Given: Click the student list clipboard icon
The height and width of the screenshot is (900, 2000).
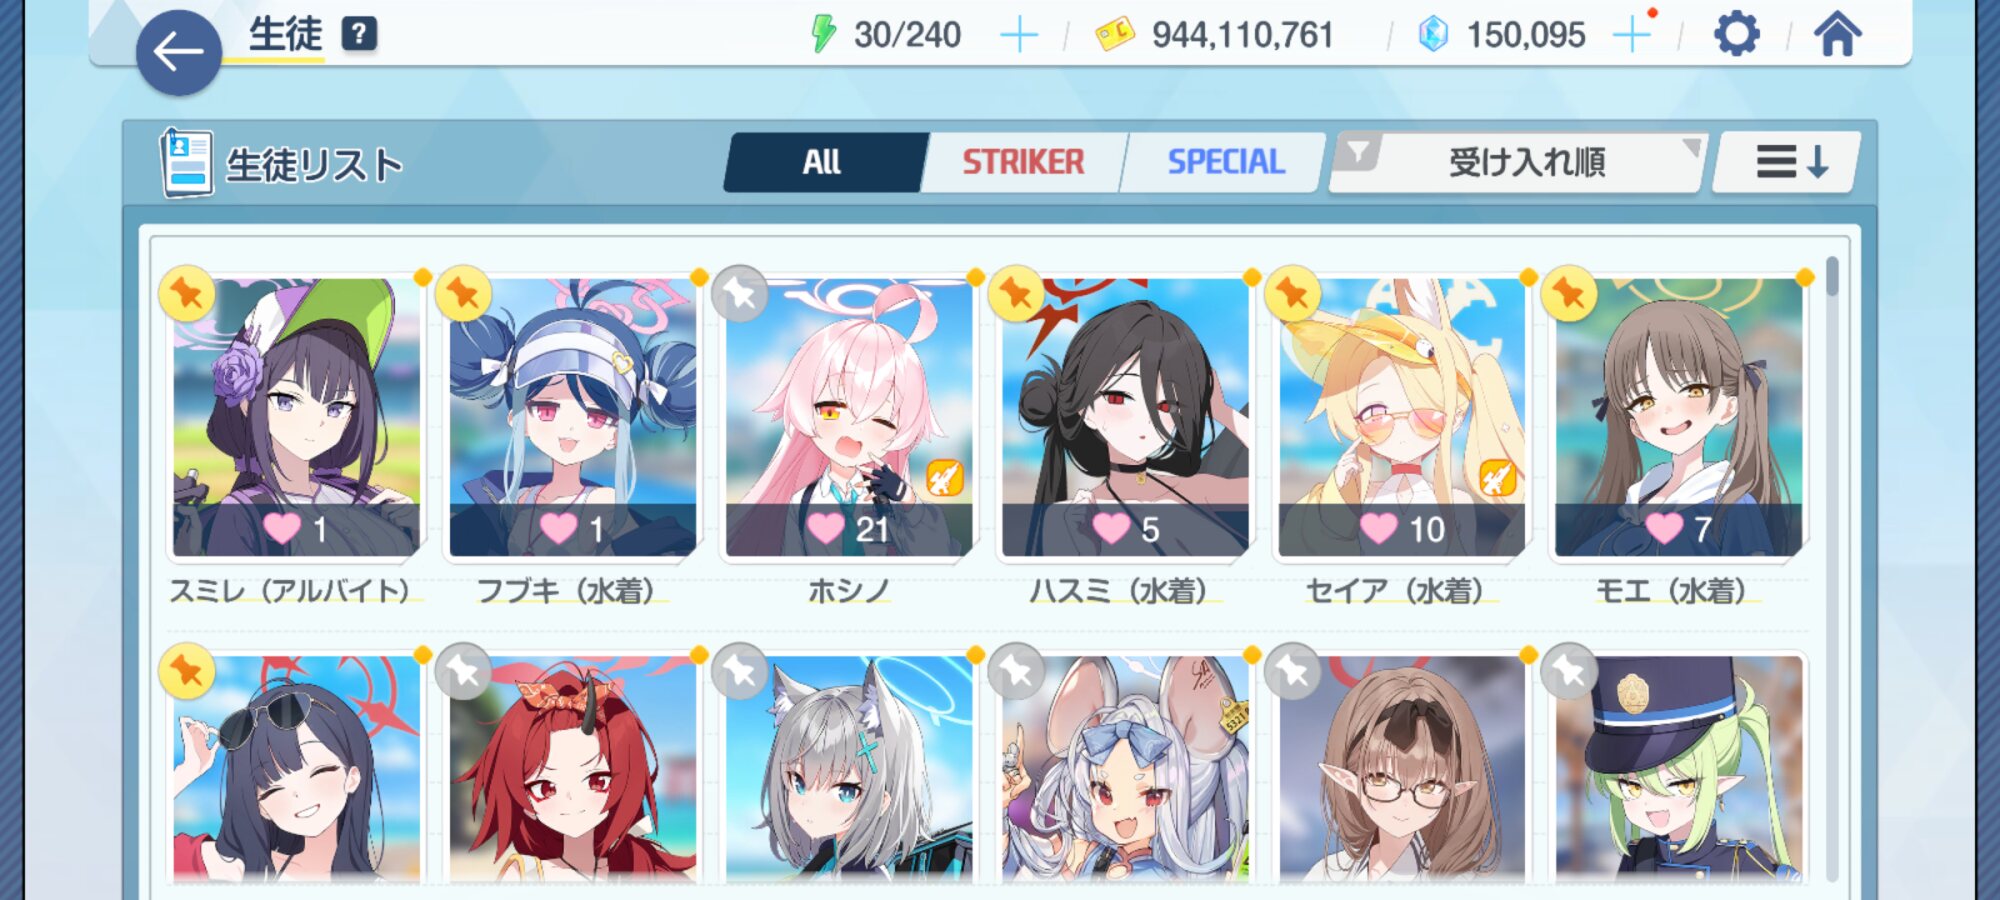Looking at the screenshot, I should click(186, 163).
